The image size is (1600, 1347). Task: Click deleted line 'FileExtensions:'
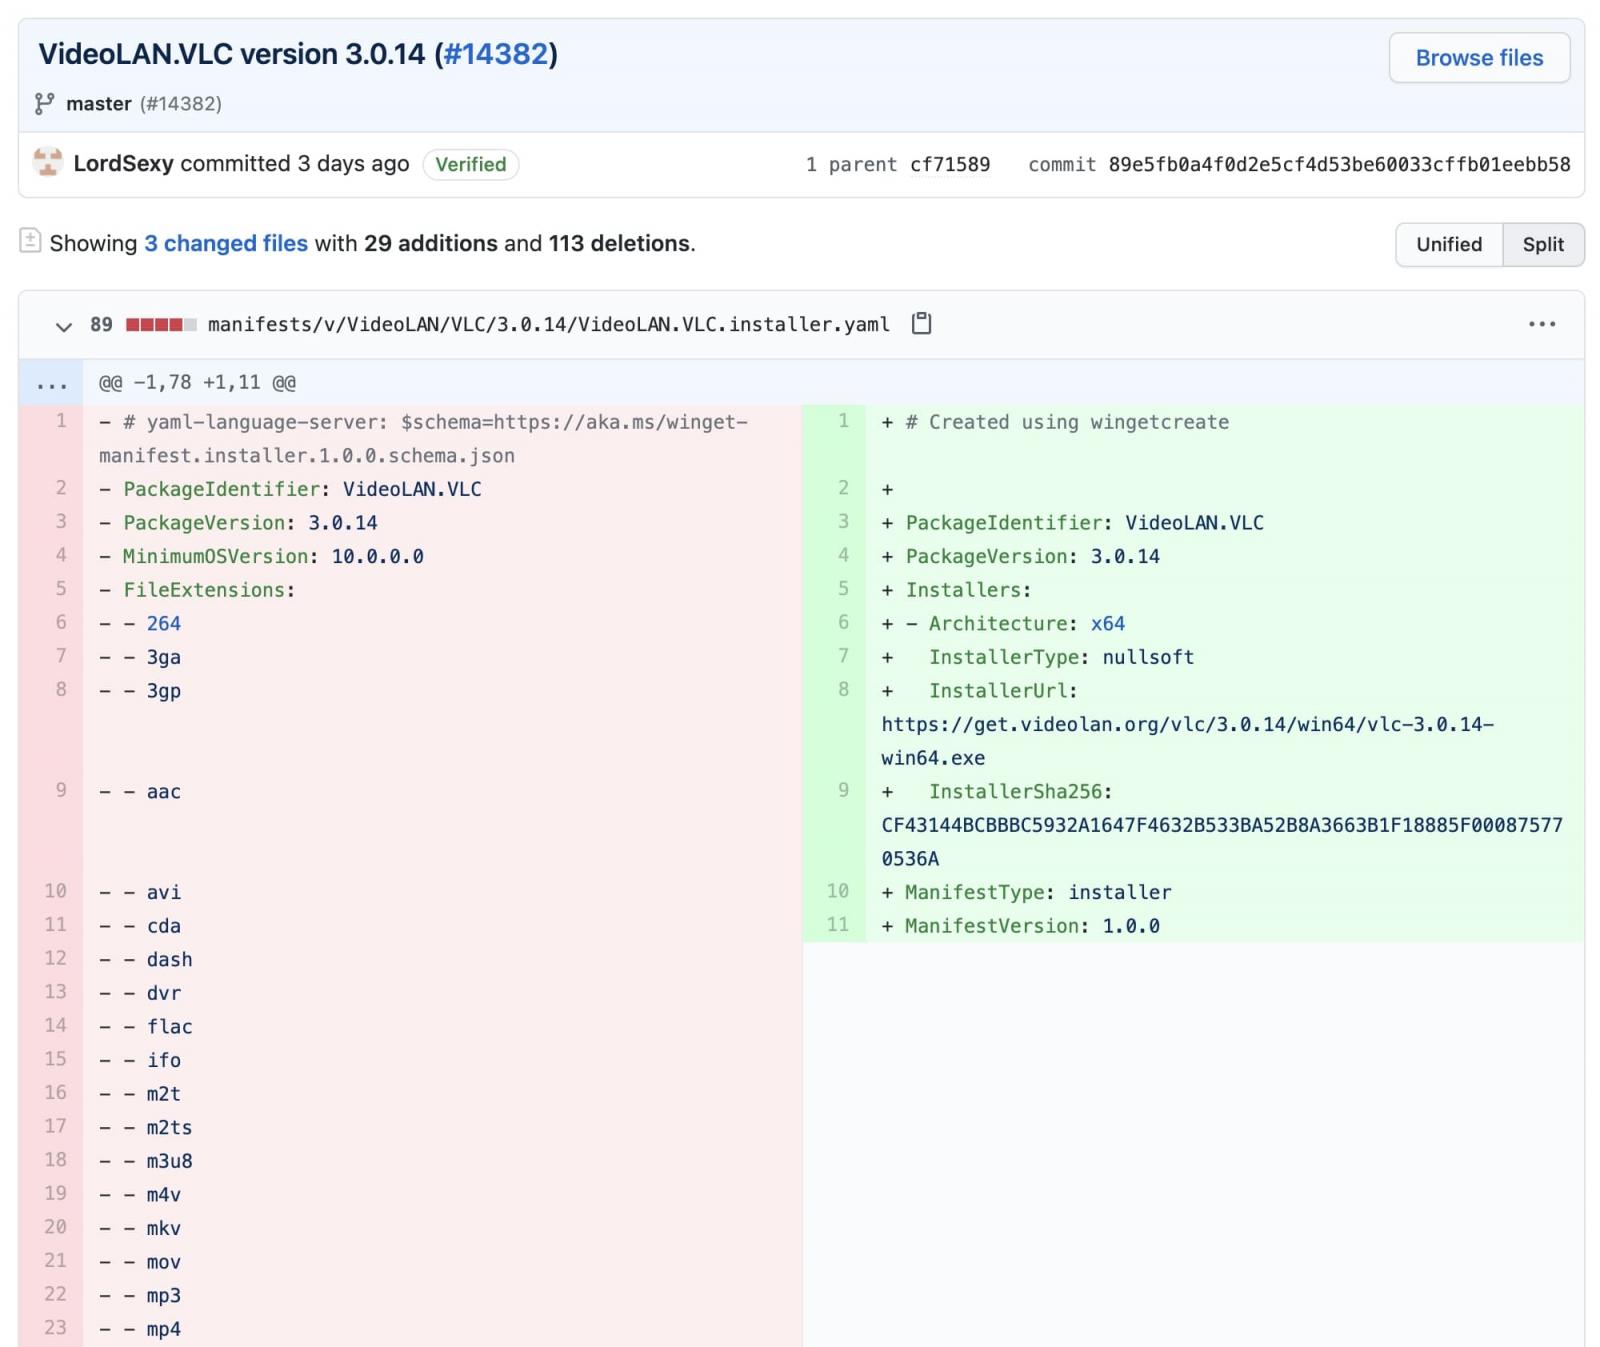pos(209,590)
